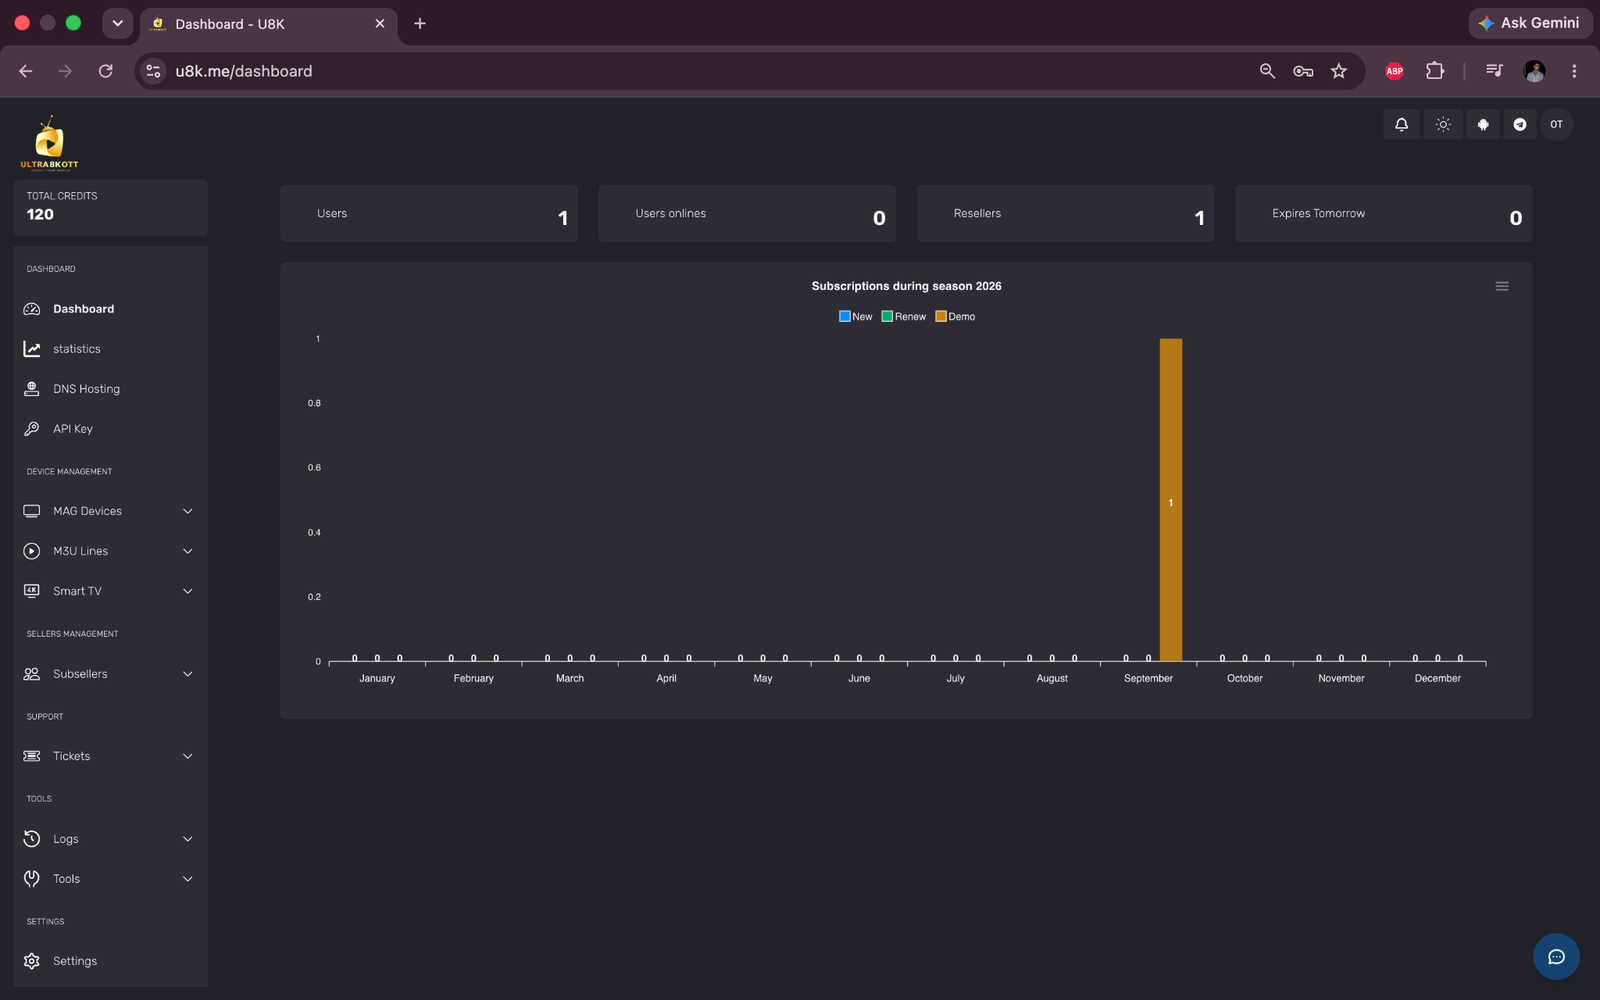
Task: Open the media control playlist icon
Action: 1494,71
